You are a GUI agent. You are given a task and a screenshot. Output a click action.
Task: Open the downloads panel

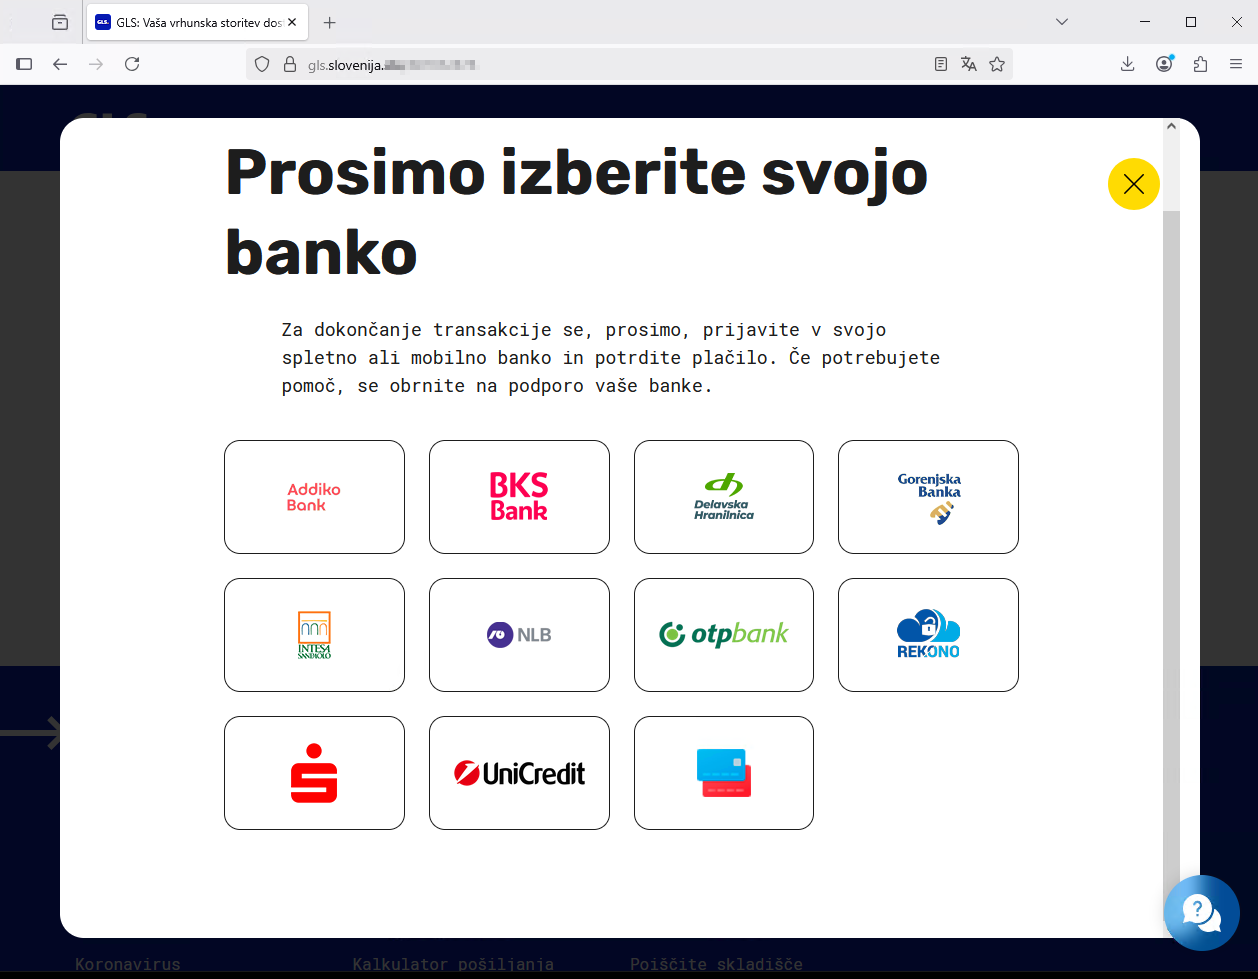coord(1127,64)
